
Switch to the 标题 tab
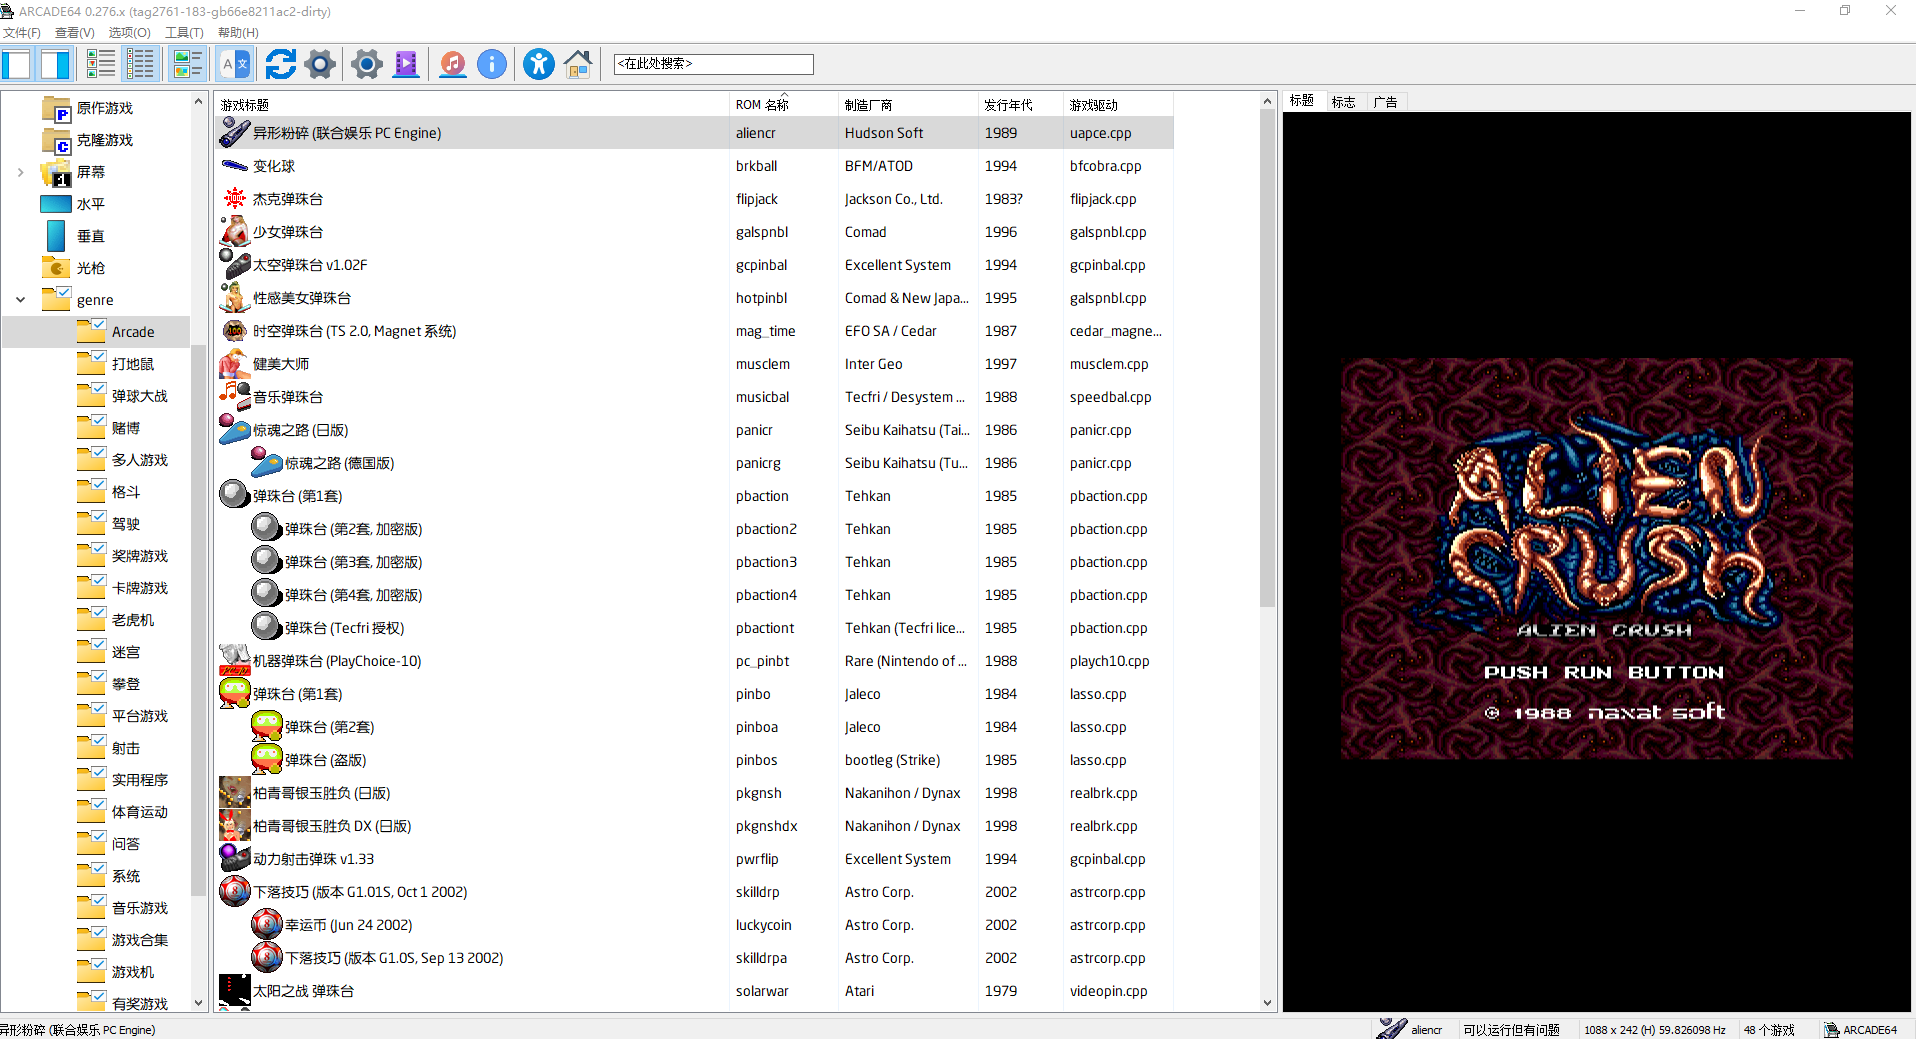pos(1302,101)
